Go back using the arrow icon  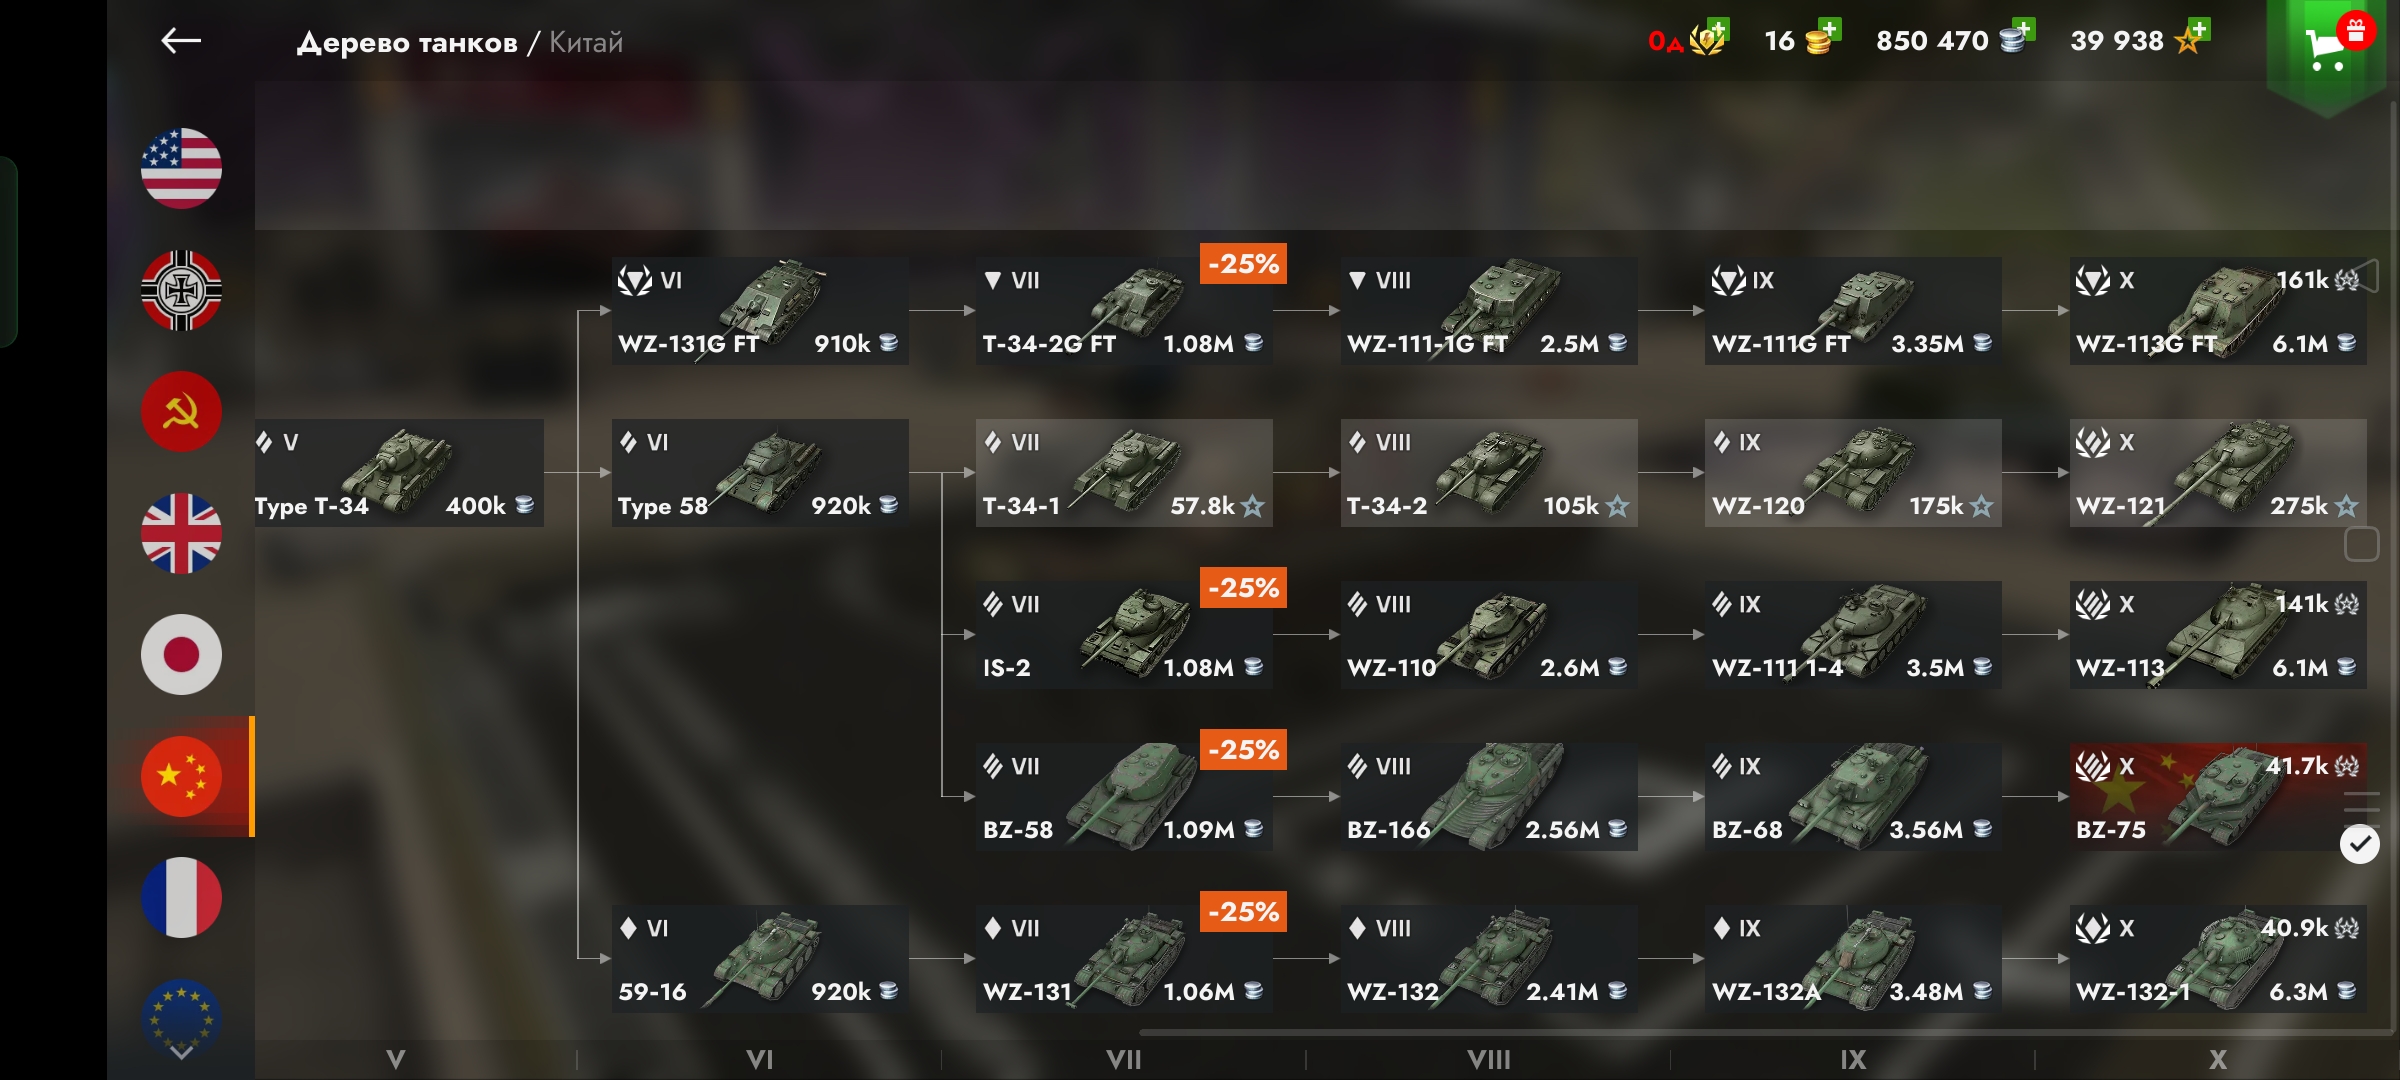181,41
